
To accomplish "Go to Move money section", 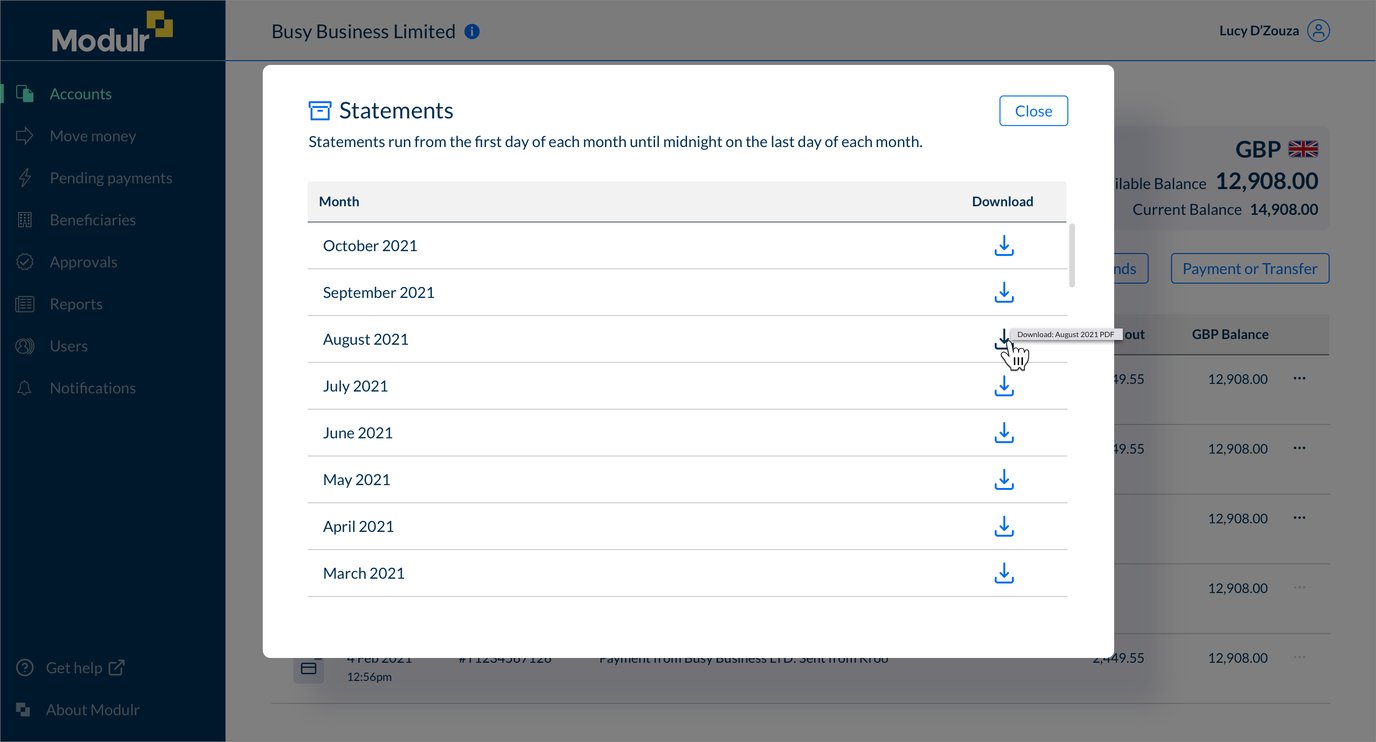I will (x=92, y=136).
